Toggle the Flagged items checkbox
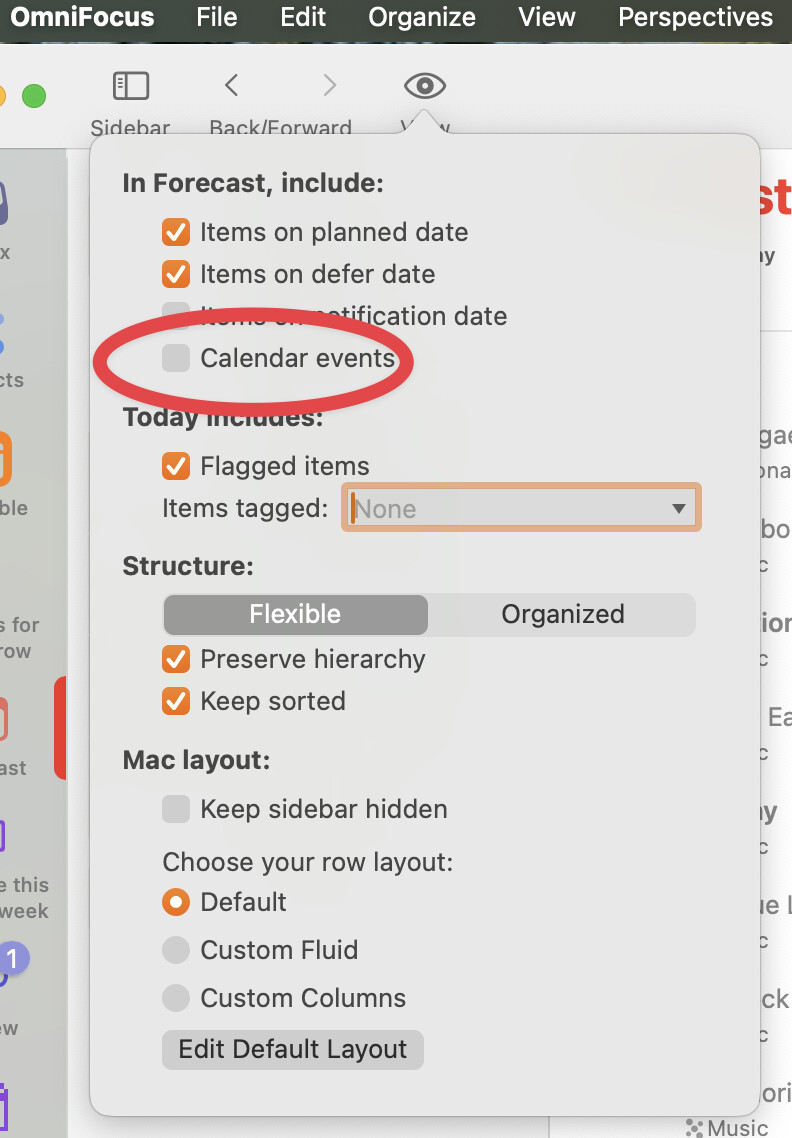Viewport: 792px width, 1138px height. (176, 466)
